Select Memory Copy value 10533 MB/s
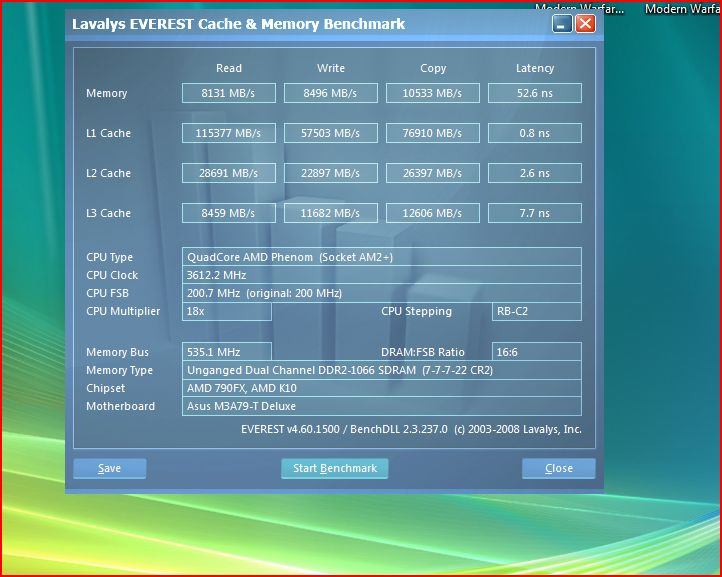 click(x=433, y=93)
